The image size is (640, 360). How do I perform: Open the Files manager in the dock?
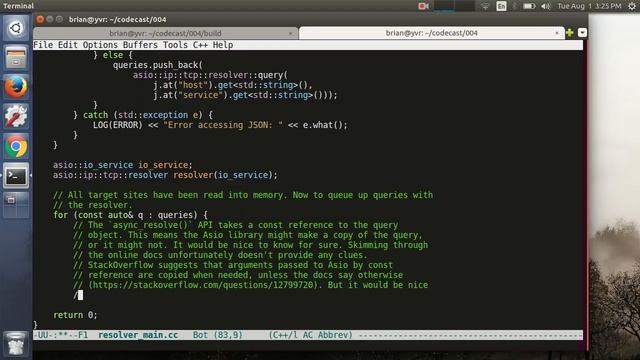[16, 58]
